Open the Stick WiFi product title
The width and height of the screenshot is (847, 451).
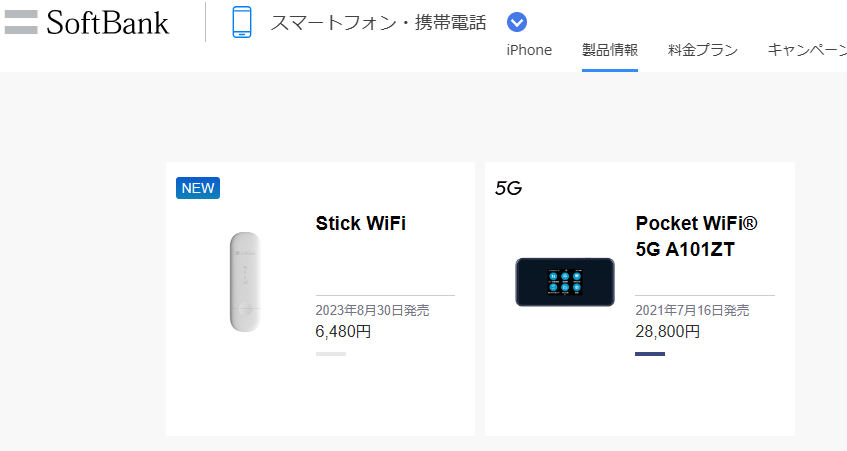360,223
